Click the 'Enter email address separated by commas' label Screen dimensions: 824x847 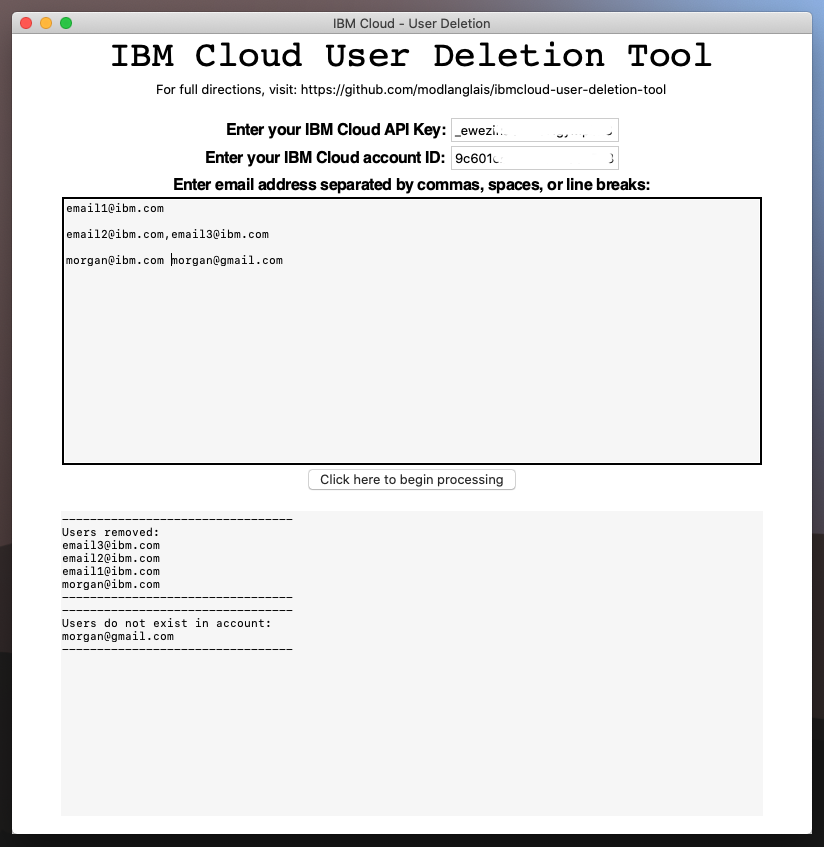412,185
